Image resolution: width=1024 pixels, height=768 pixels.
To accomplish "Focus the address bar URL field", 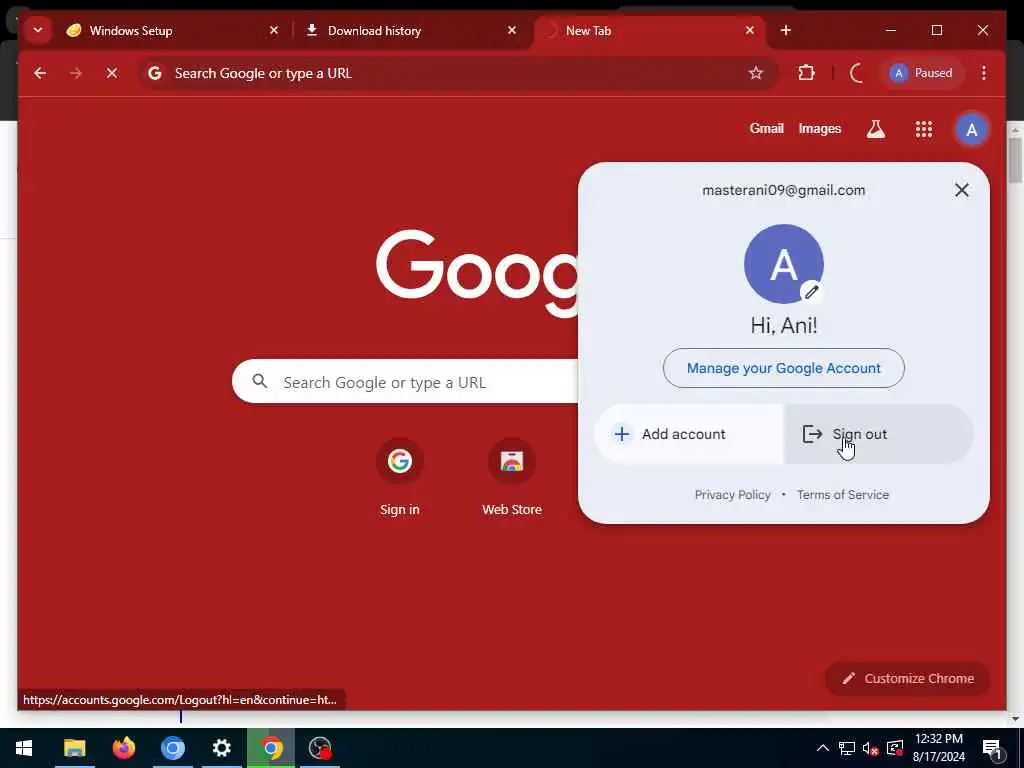I will coord(457,73).
